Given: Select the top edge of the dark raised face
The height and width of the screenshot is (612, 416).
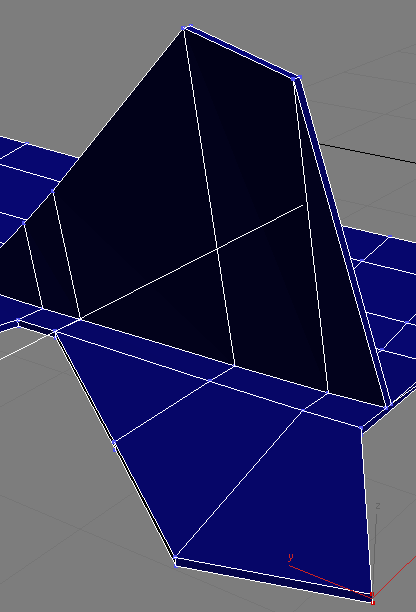Looking at the screenshot, I should (x=238, y=53).
